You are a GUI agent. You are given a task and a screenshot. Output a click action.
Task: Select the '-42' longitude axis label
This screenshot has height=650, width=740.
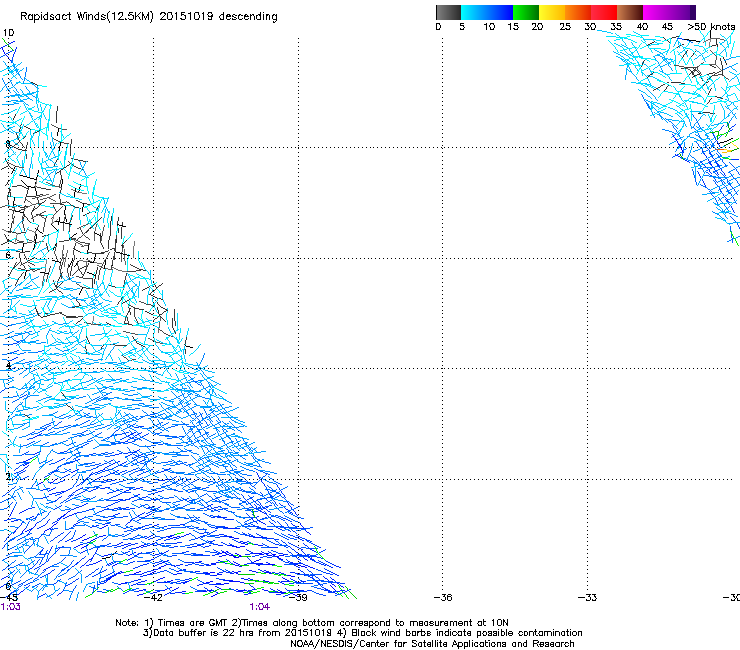pyautogui.click(x=153, y=598)
